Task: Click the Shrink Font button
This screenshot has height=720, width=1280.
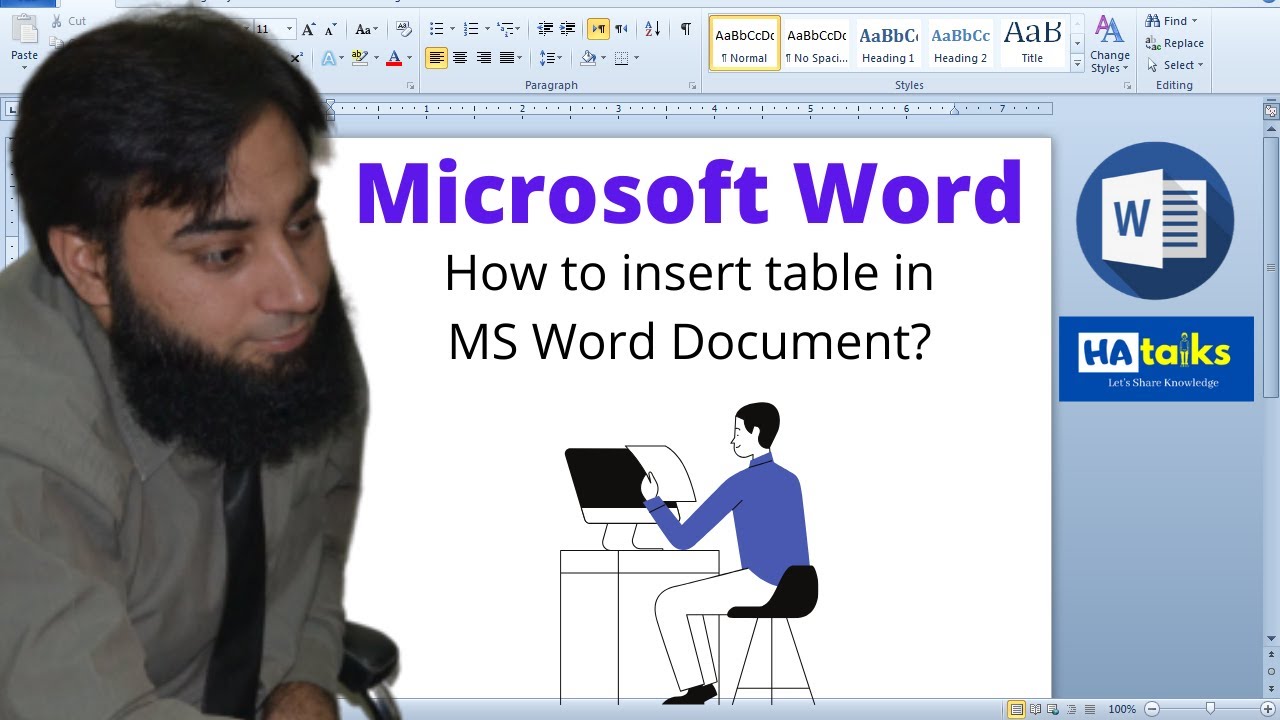Action: point(330,29)
